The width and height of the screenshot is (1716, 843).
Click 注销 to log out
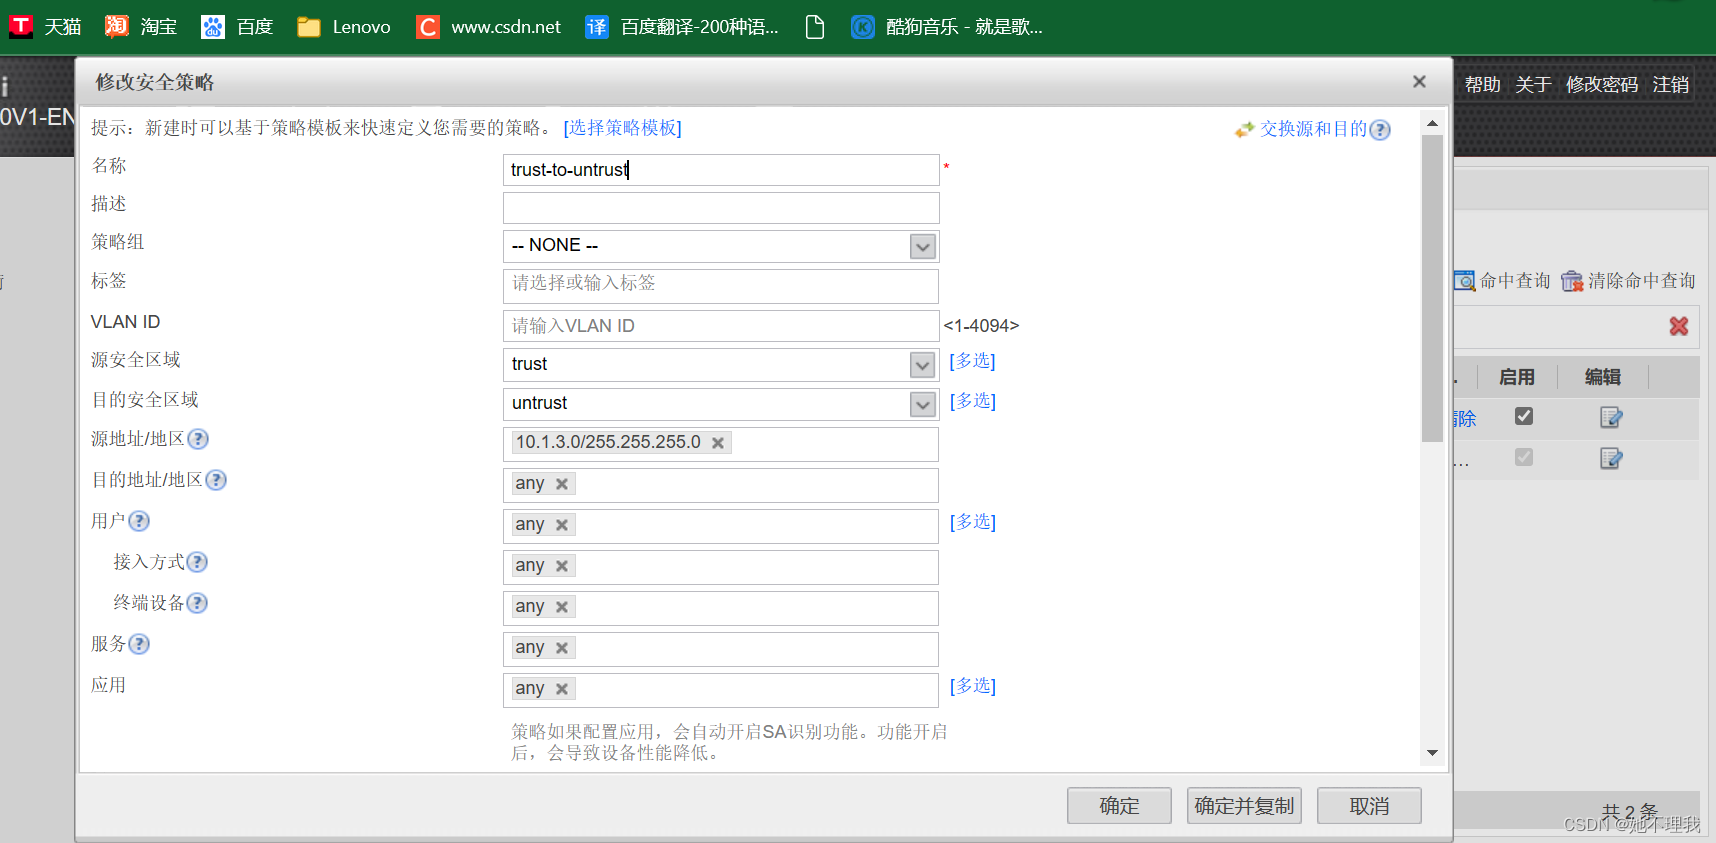tap(1671, 85)
